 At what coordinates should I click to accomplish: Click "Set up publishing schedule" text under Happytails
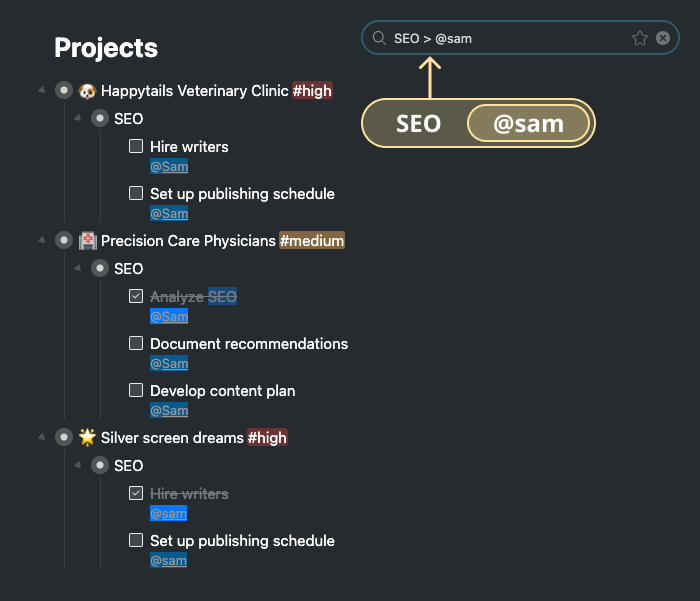point(242,194)
